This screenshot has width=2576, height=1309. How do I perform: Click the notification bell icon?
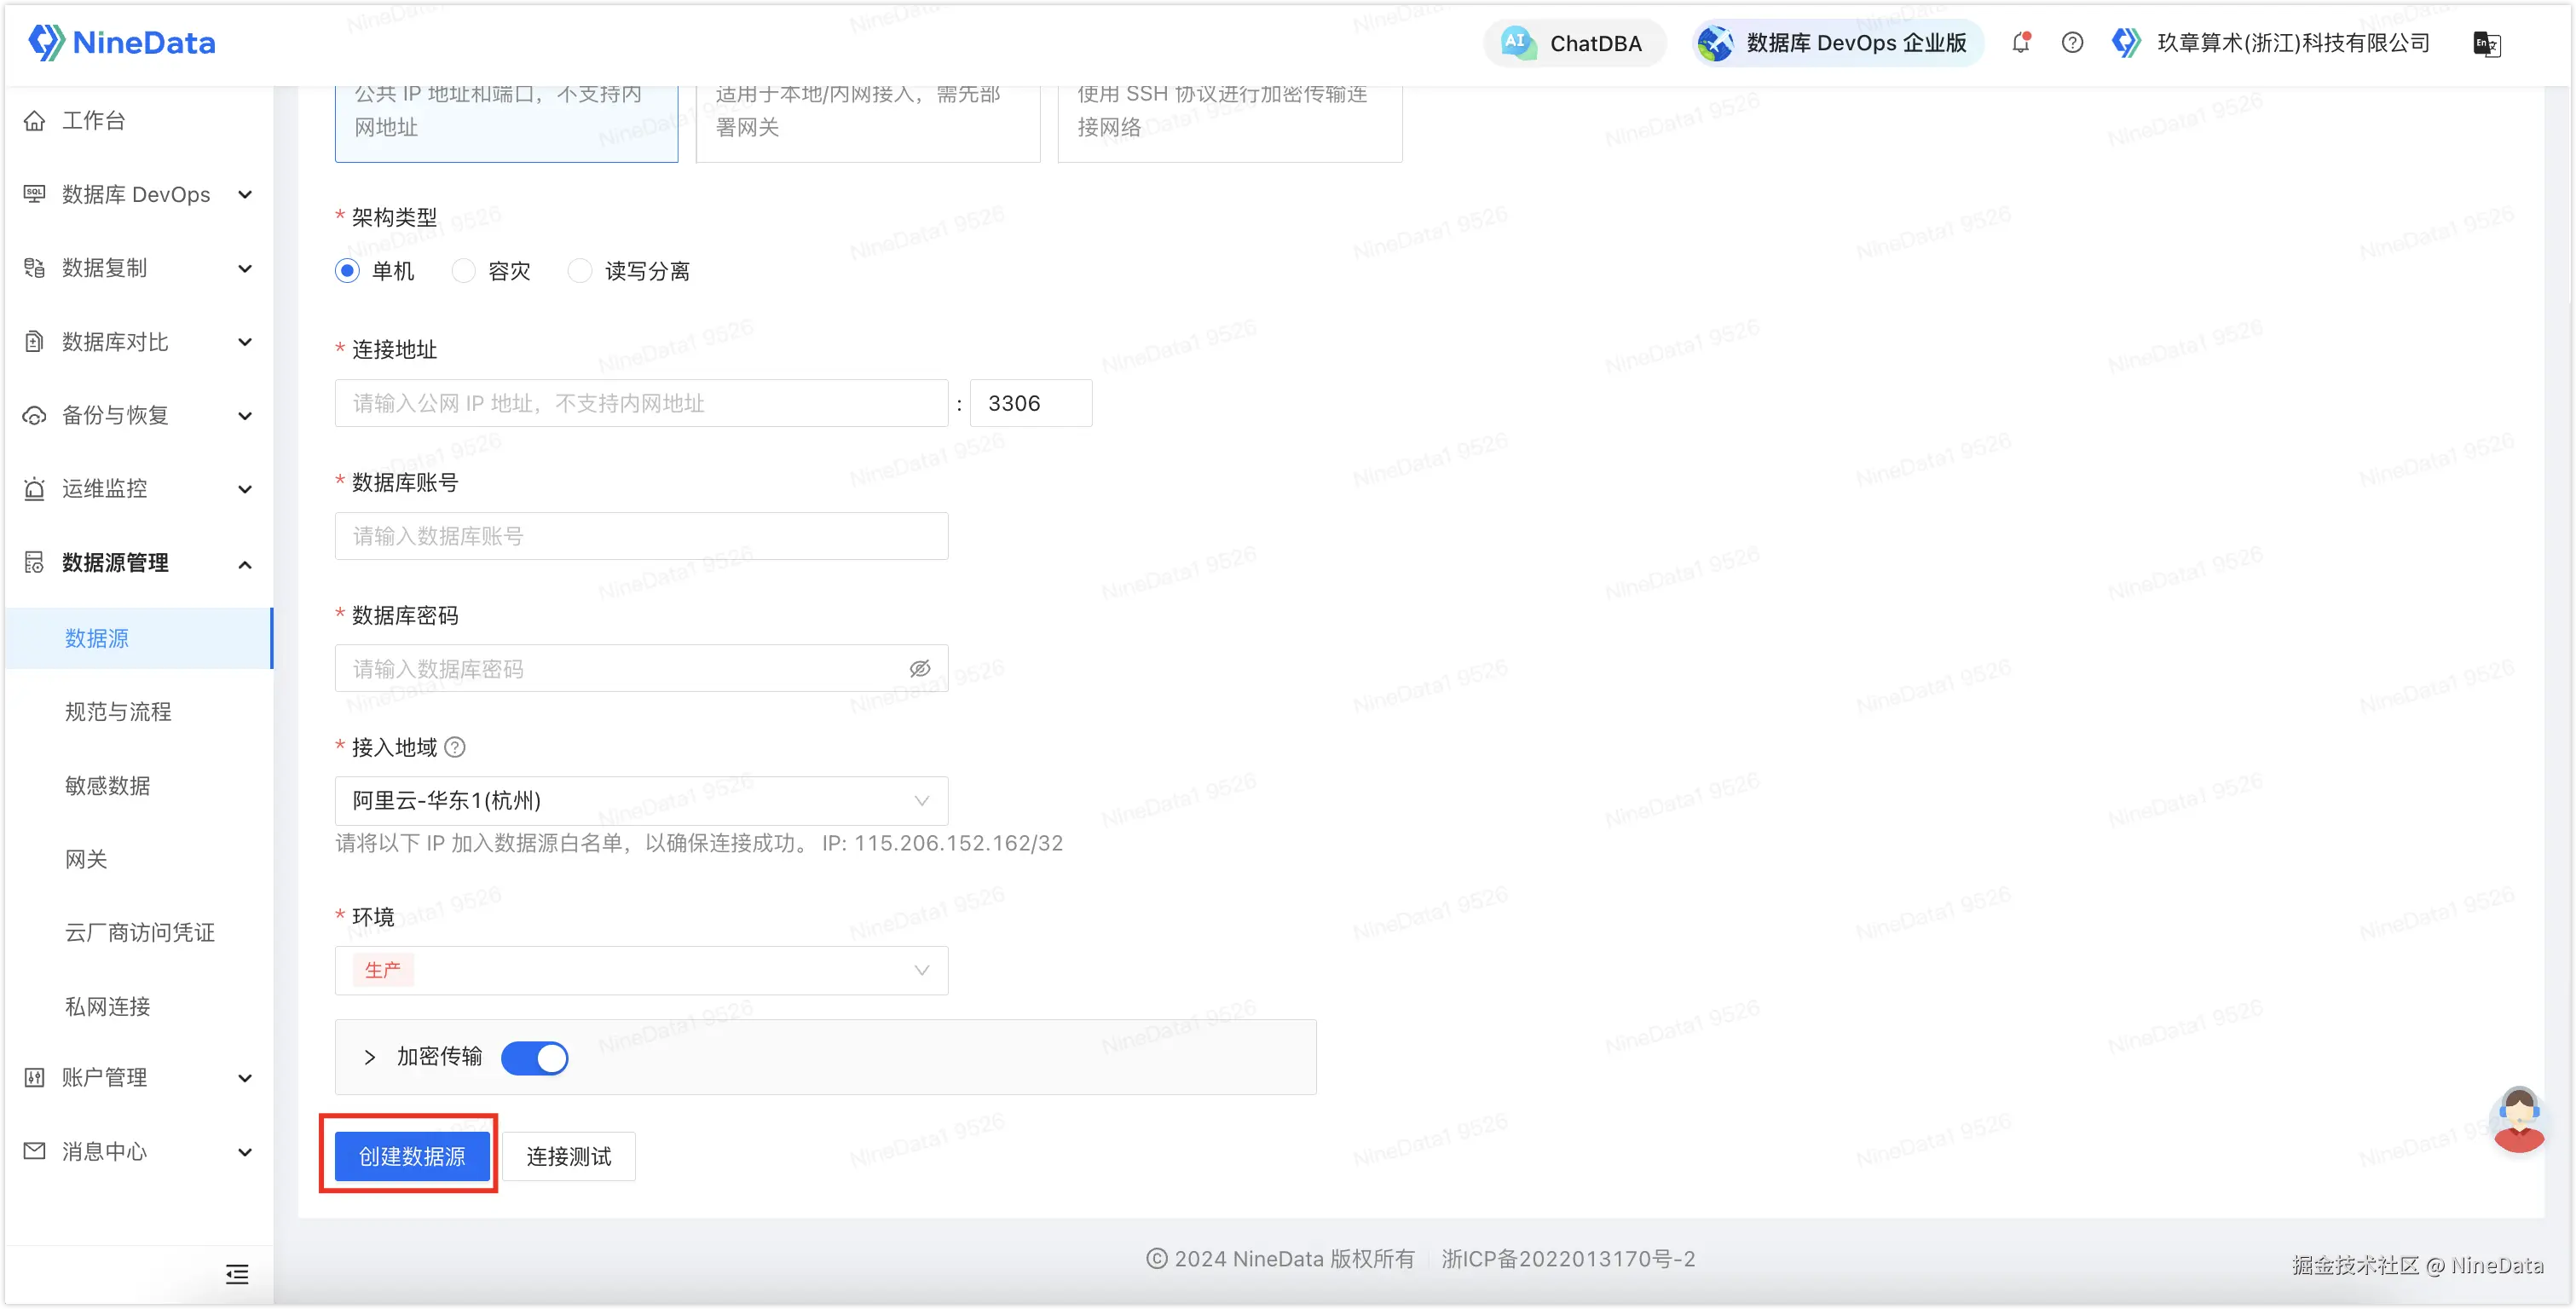point(2021,43)
